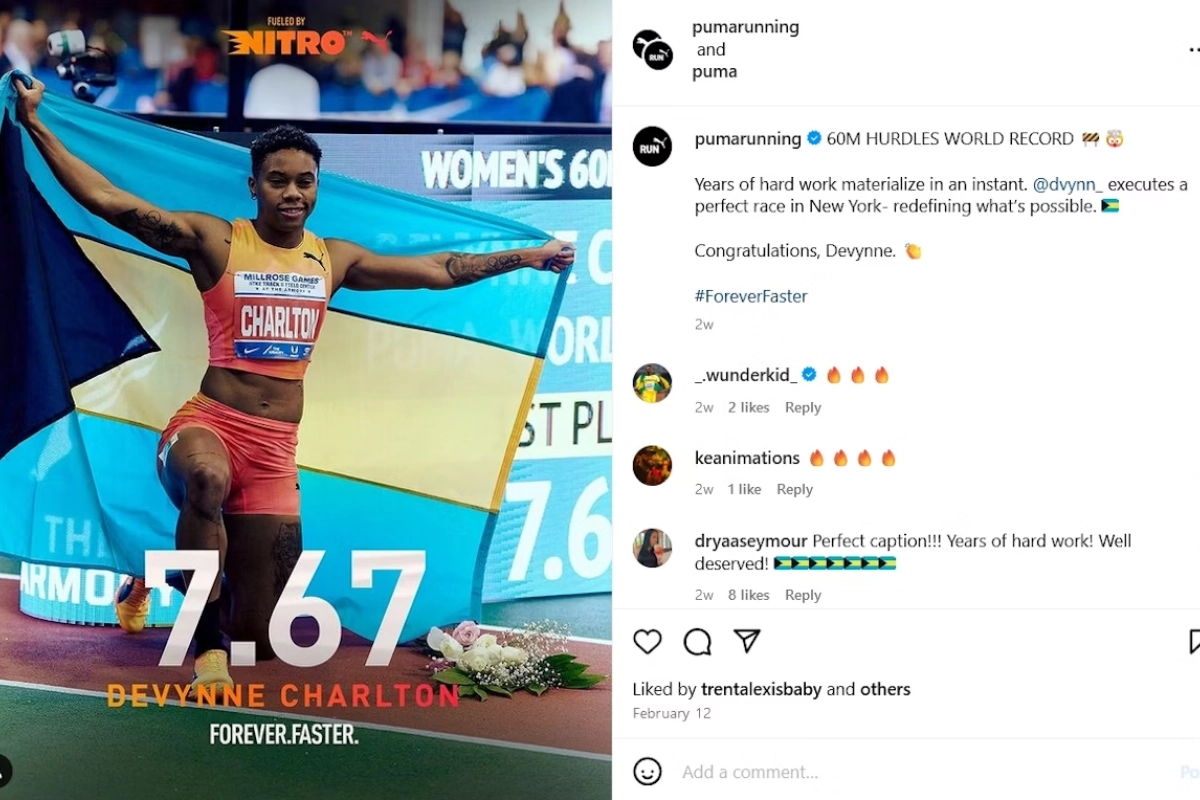Open the @dvynn_ mention in the caption
1200x800 pixels.
(1067, 184)
